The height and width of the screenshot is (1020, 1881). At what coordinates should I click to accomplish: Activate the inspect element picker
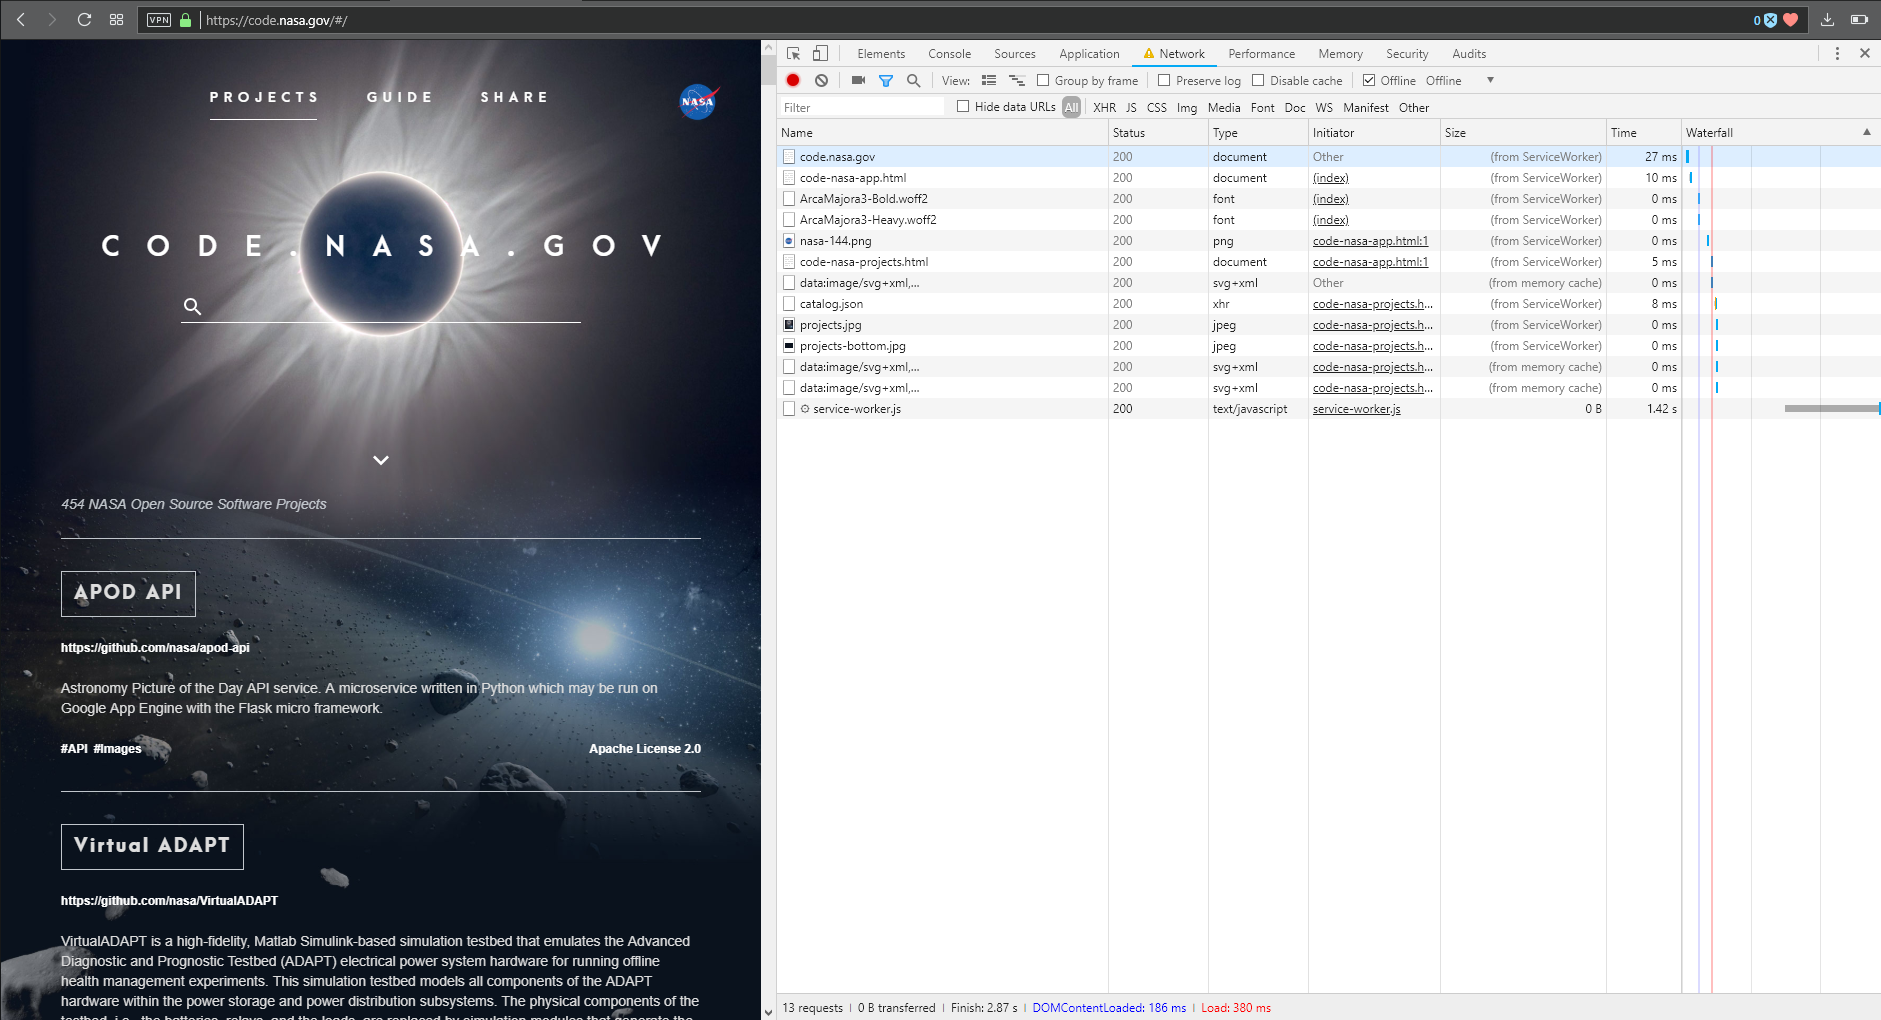[794, 54]
